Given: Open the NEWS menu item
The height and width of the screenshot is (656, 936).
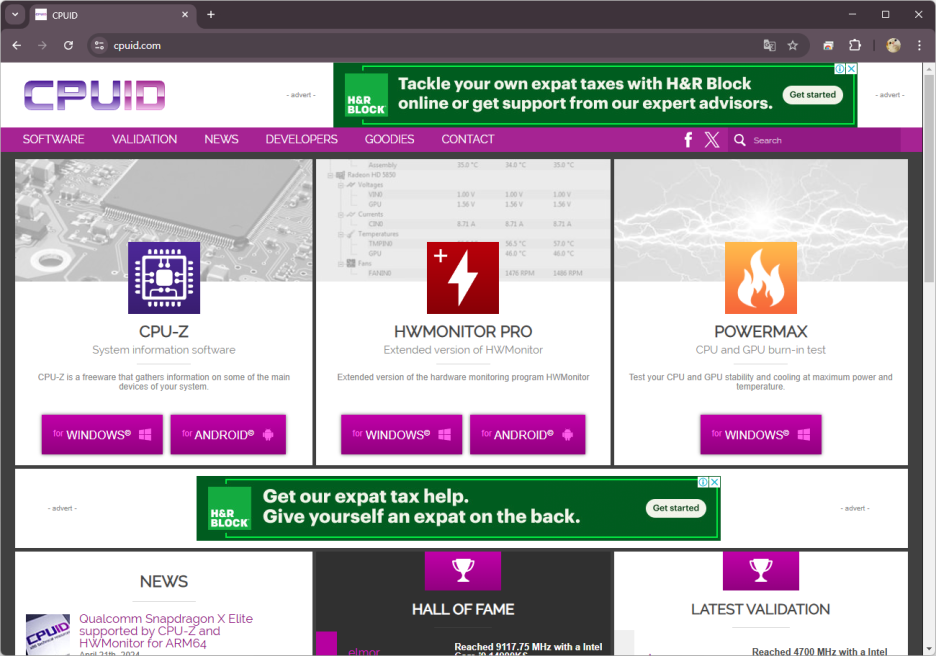Looking at the screenshot, I should point(221,140).
